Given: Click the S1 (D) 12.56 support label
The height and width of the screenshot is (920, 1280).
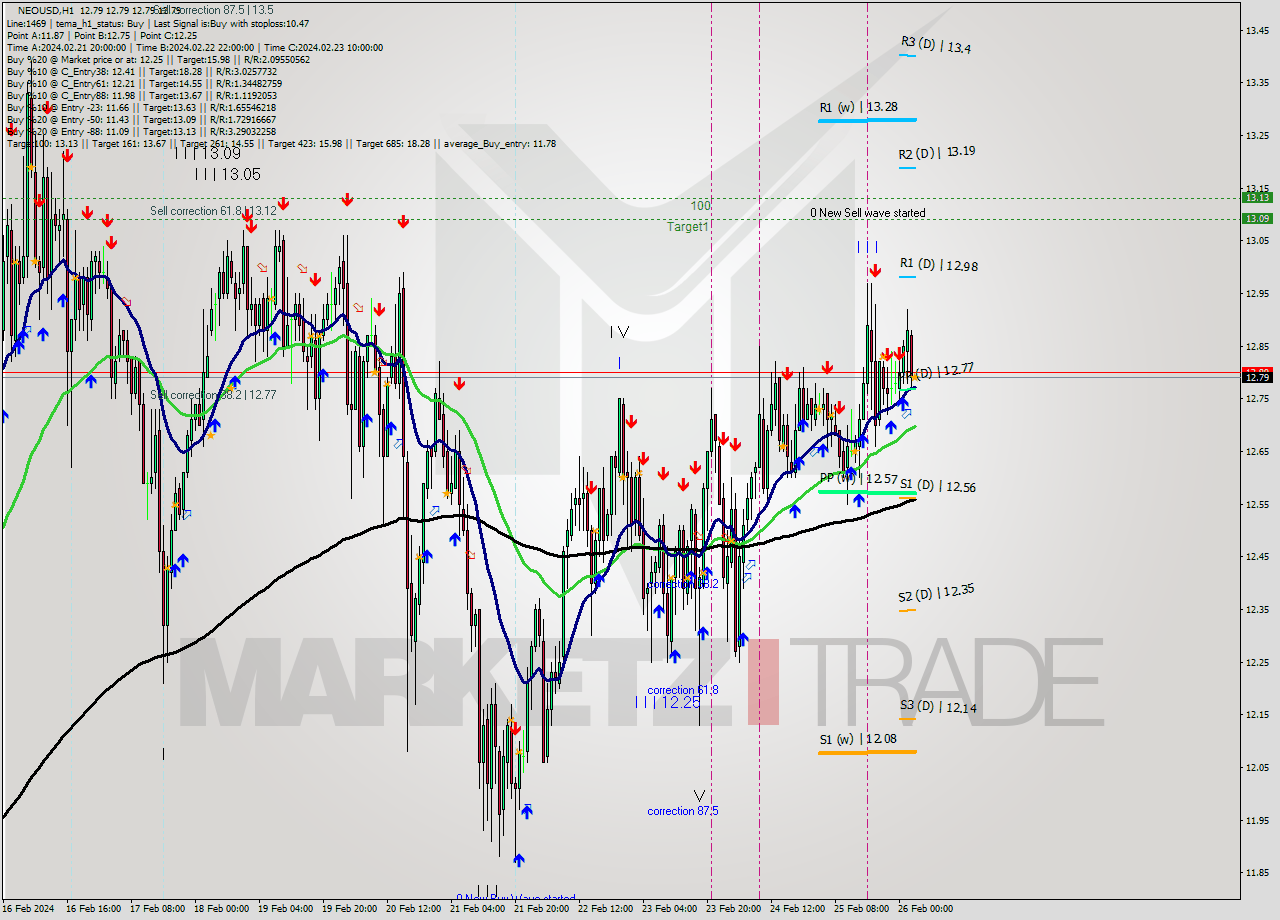Looking at the screenshot, I should pos(937,486).
